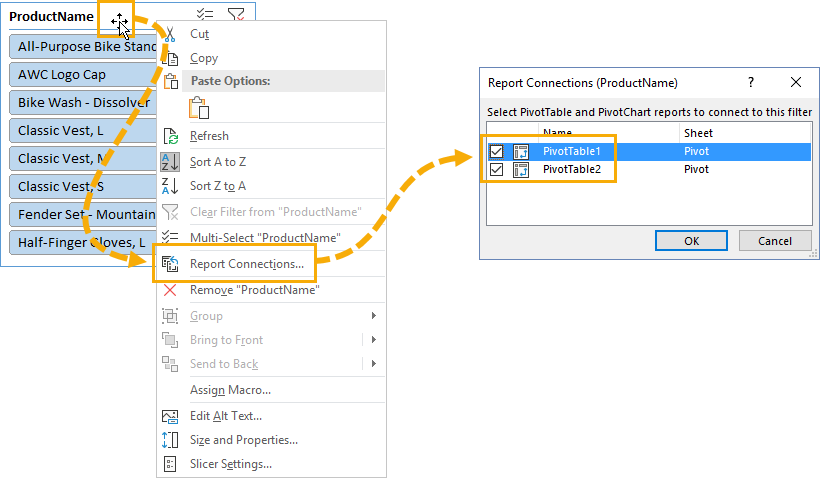Toggle the slicer multi-select header icon
This screenshot has width=820, height=478.
[x=204, y=14]
